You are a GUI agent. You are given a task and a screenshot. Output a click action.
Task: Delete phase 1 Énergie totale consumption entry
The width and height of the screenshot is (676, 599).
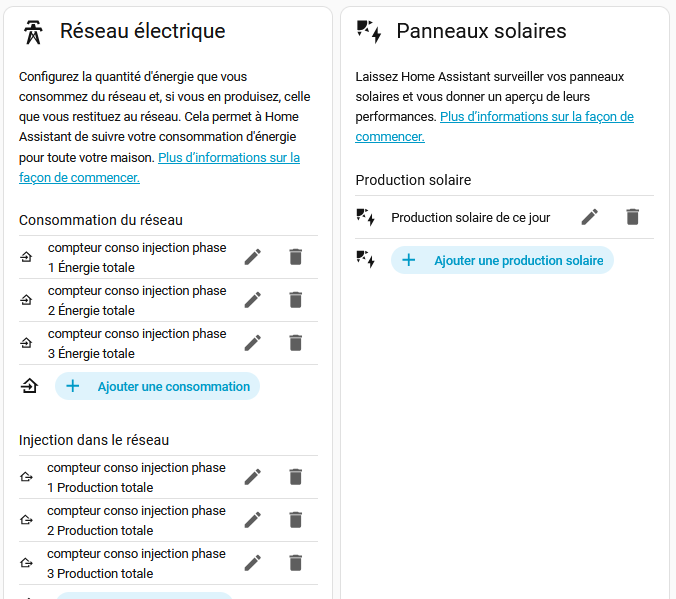click(x=295, y=257)
